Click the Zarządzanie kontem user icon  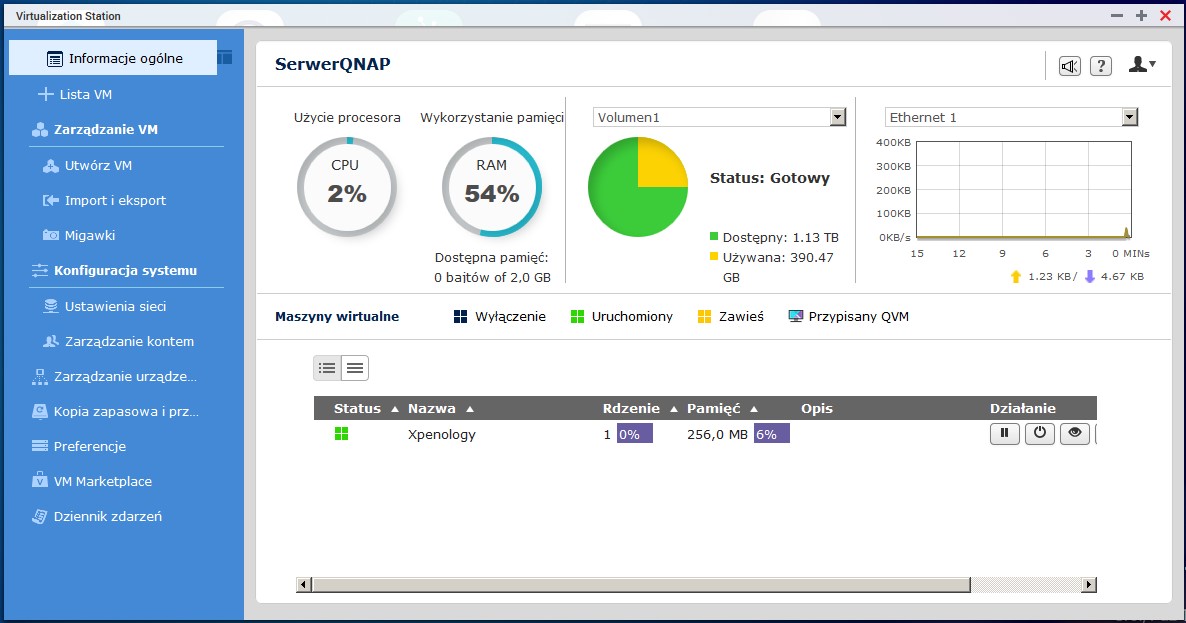[51, 341]
